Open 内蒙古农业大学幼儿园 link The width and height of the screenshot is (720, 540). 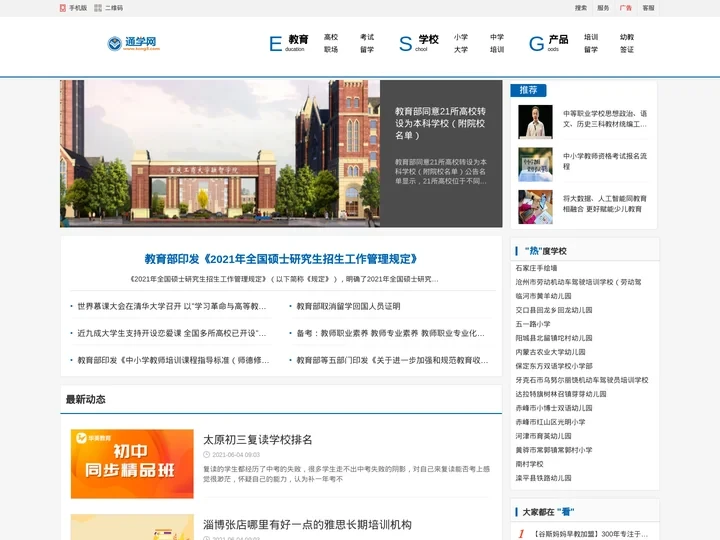[x=550, y=352]
